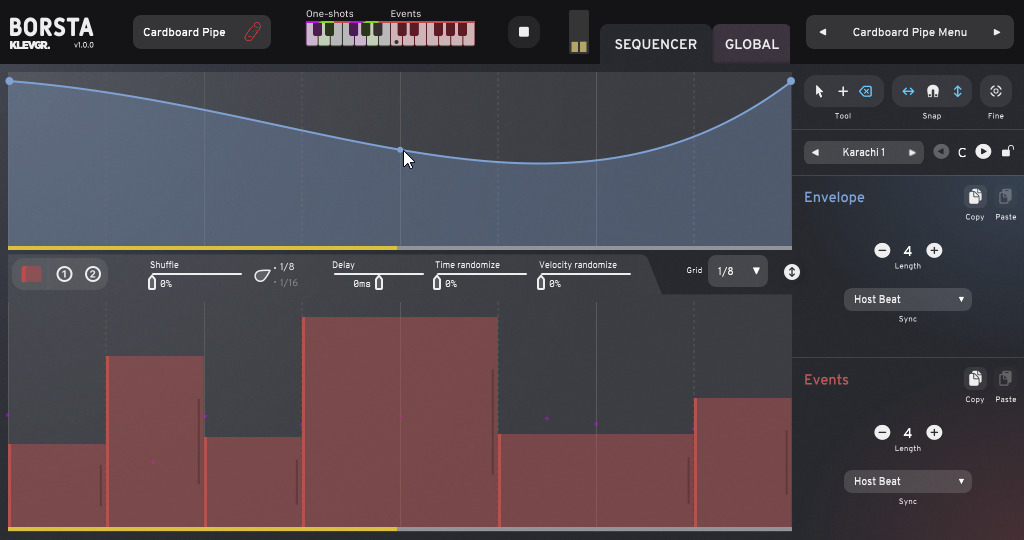Go to previous Cardboard Pipe Menu item
Viewport: 1024px width, 540px height.
pos(823,32)
